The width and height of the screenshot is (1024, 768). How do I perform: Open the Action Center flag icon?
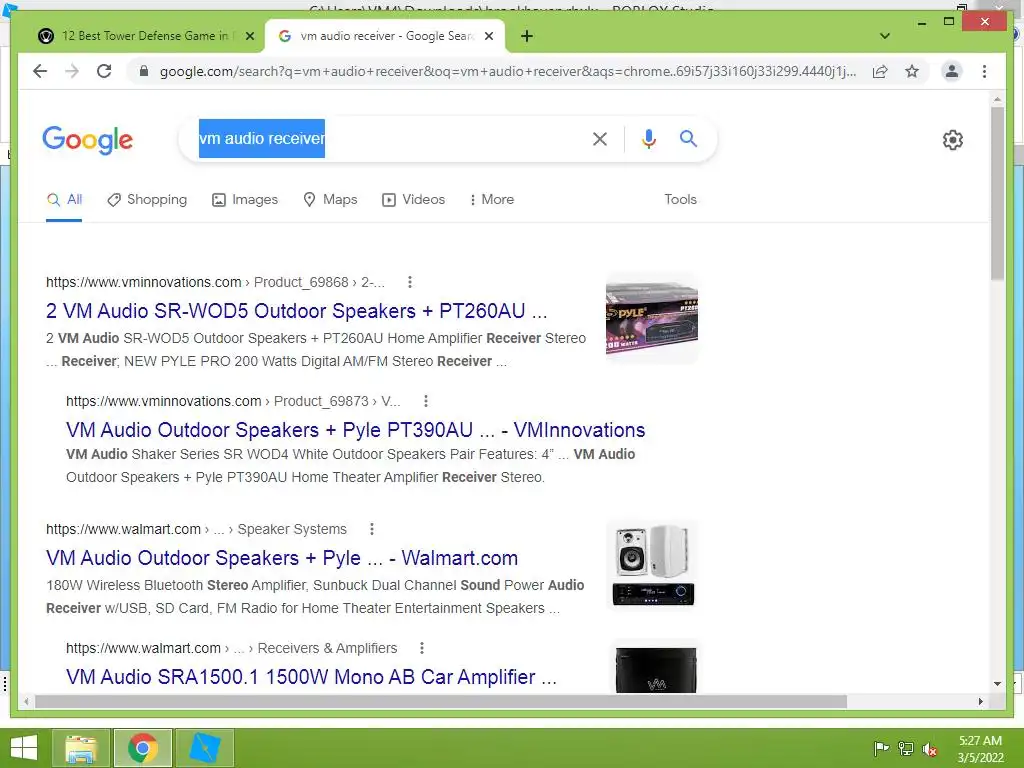click(881, 748)
